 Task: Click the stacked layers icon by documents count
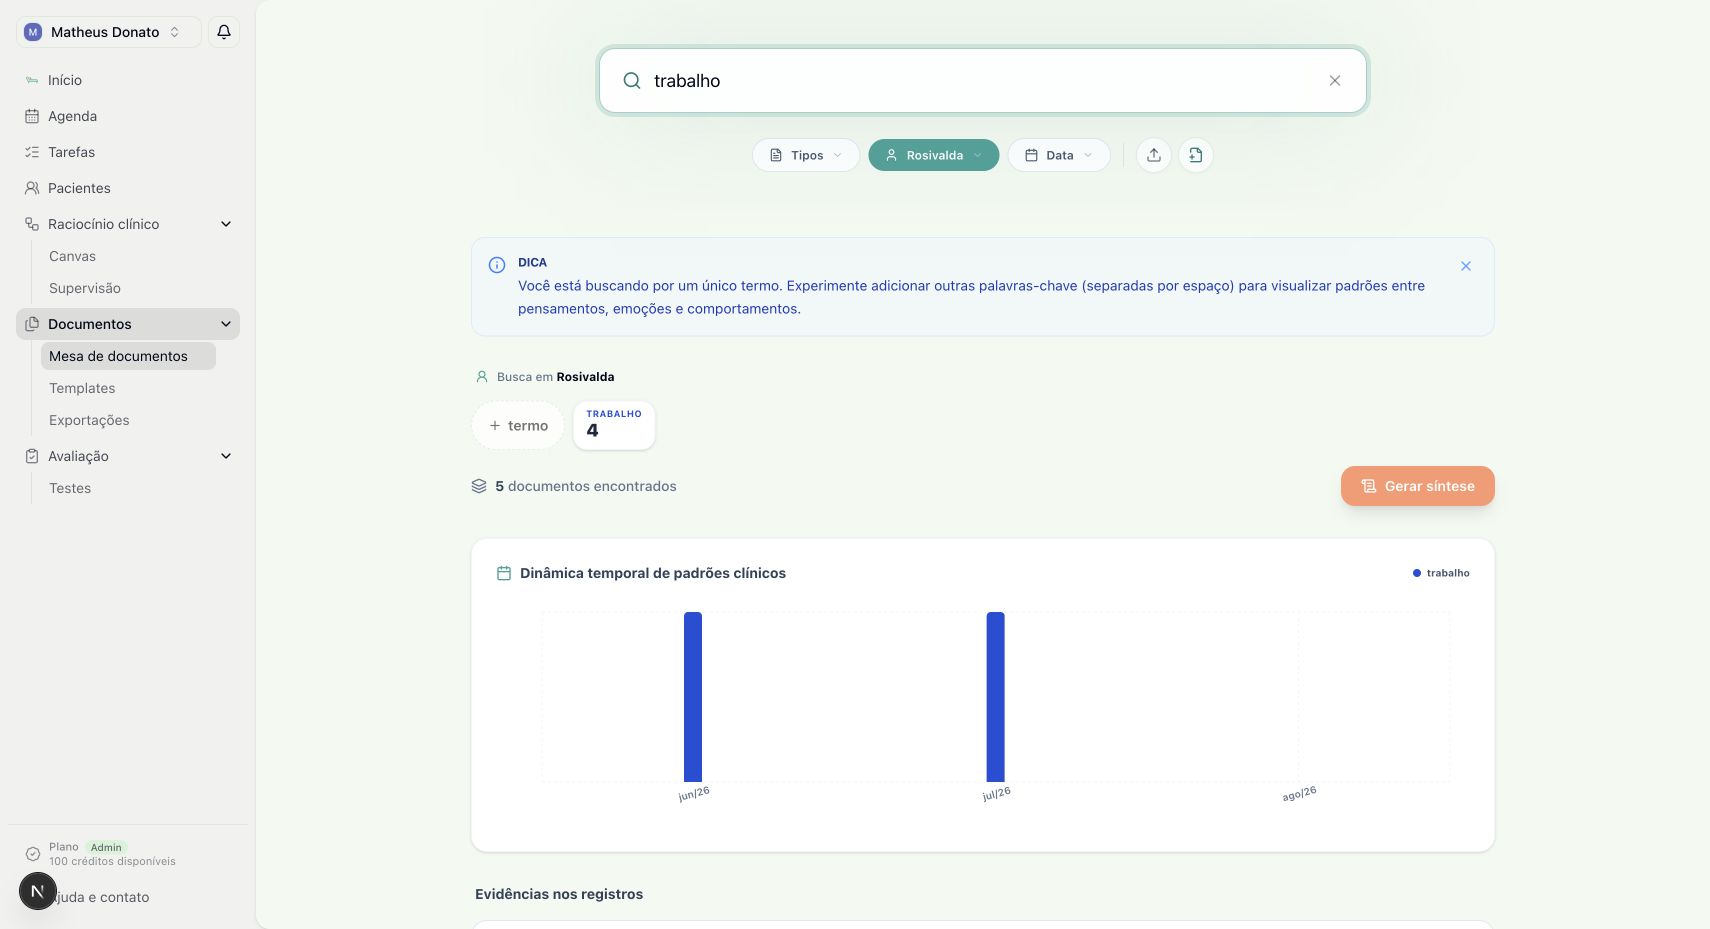point(479,486)
